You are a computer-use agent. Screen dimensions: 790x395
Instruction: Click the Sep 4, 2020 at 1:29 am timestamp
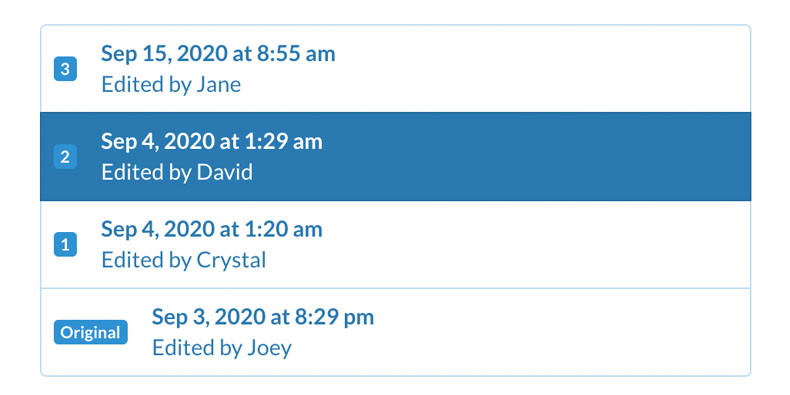click(212, 142)
